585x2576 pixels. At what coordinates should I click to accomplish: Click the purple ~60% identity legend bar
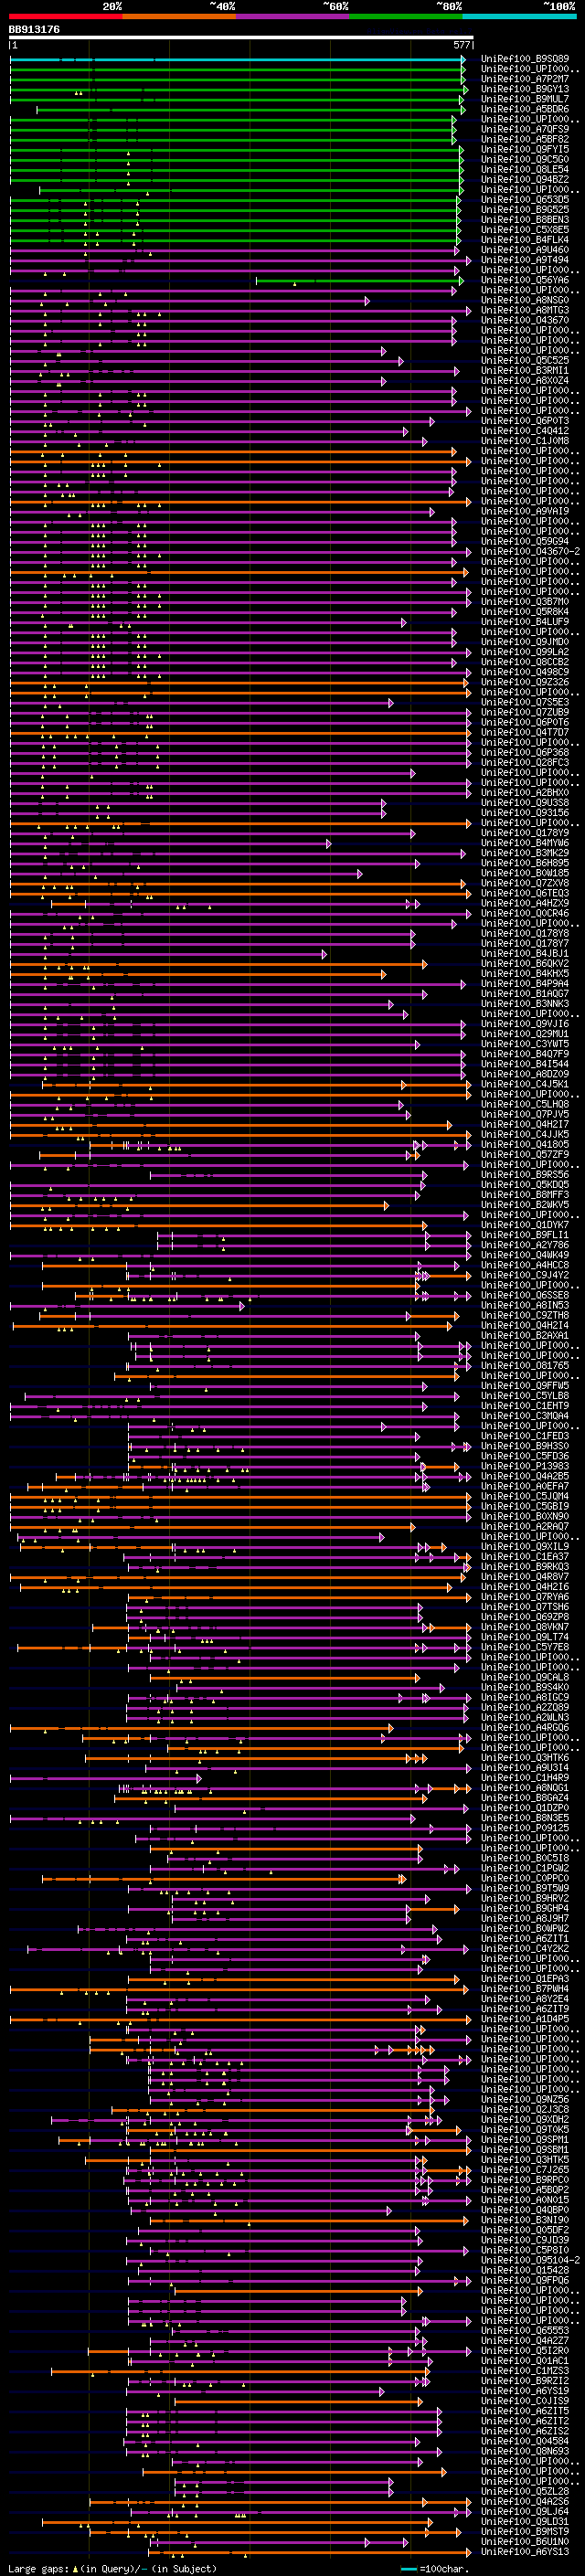coord(293,17)
